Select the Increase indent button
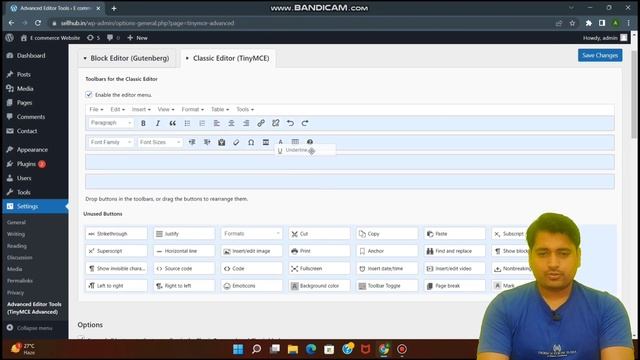 click(207, 142)
